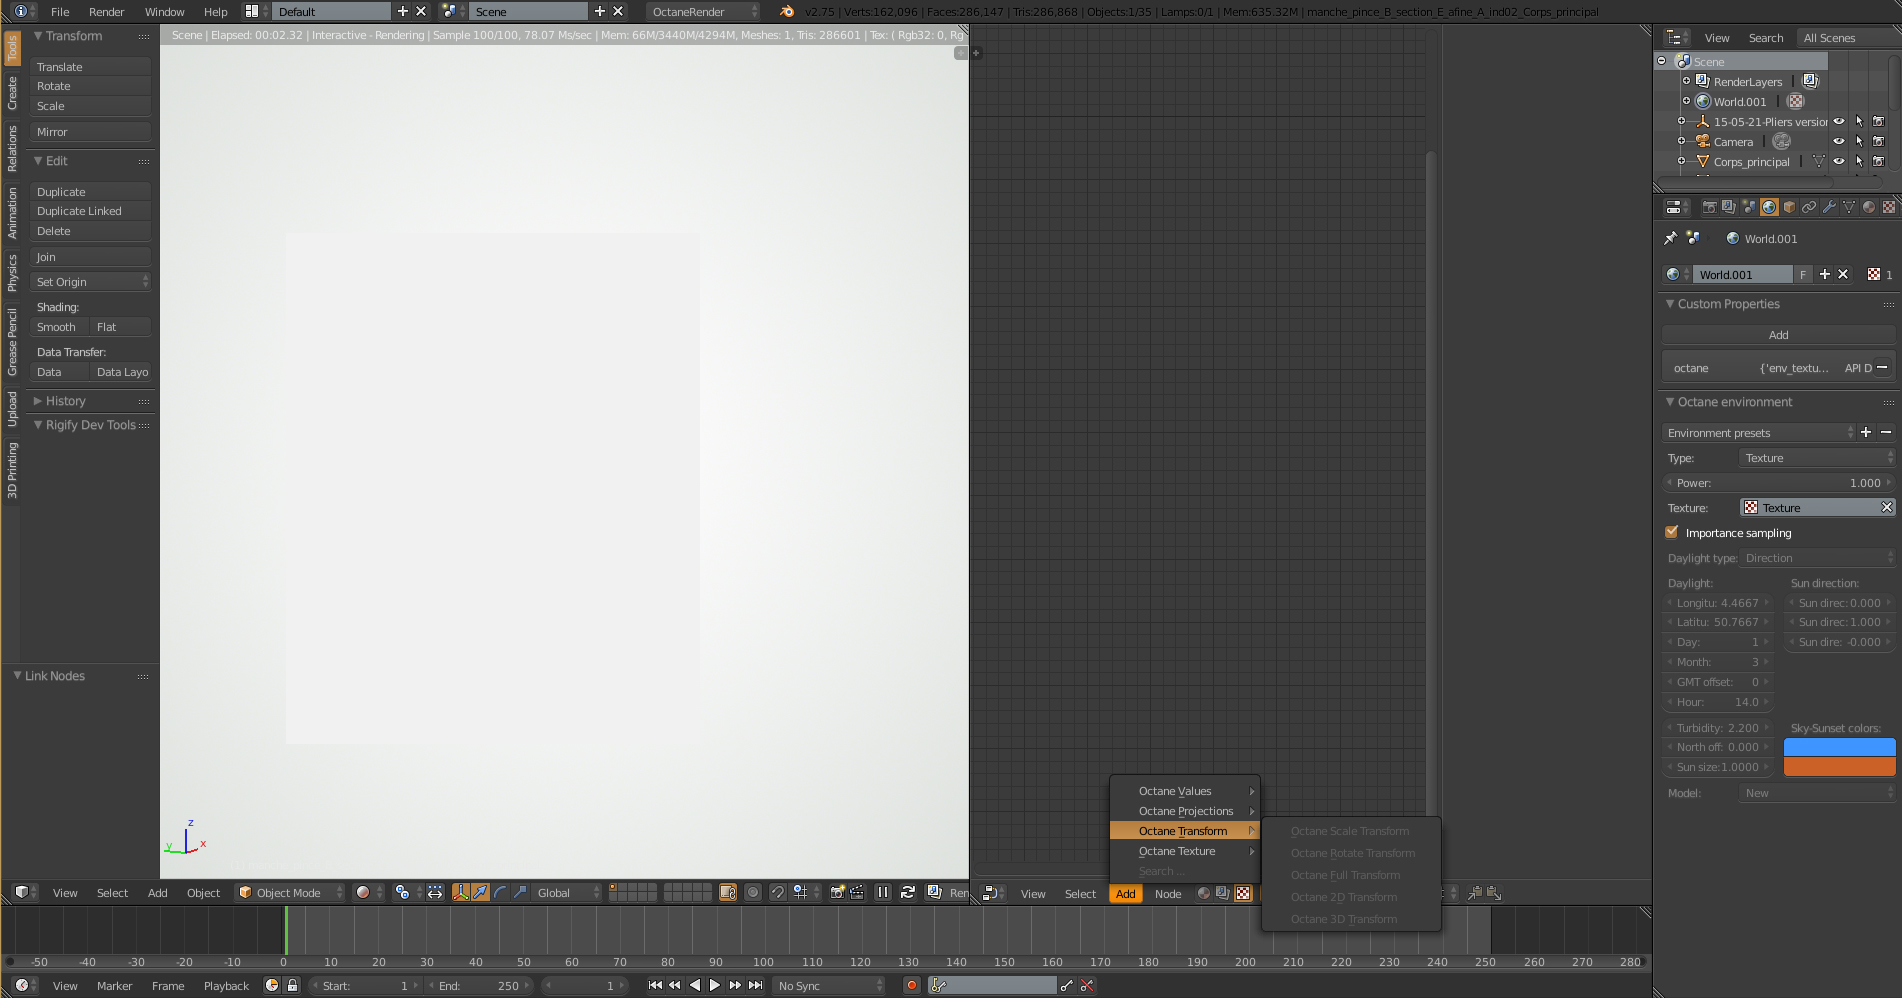The width and height of the screenshot is (1902, 998).
Task: Open the Set Origin dropdown
Action: 90,282
